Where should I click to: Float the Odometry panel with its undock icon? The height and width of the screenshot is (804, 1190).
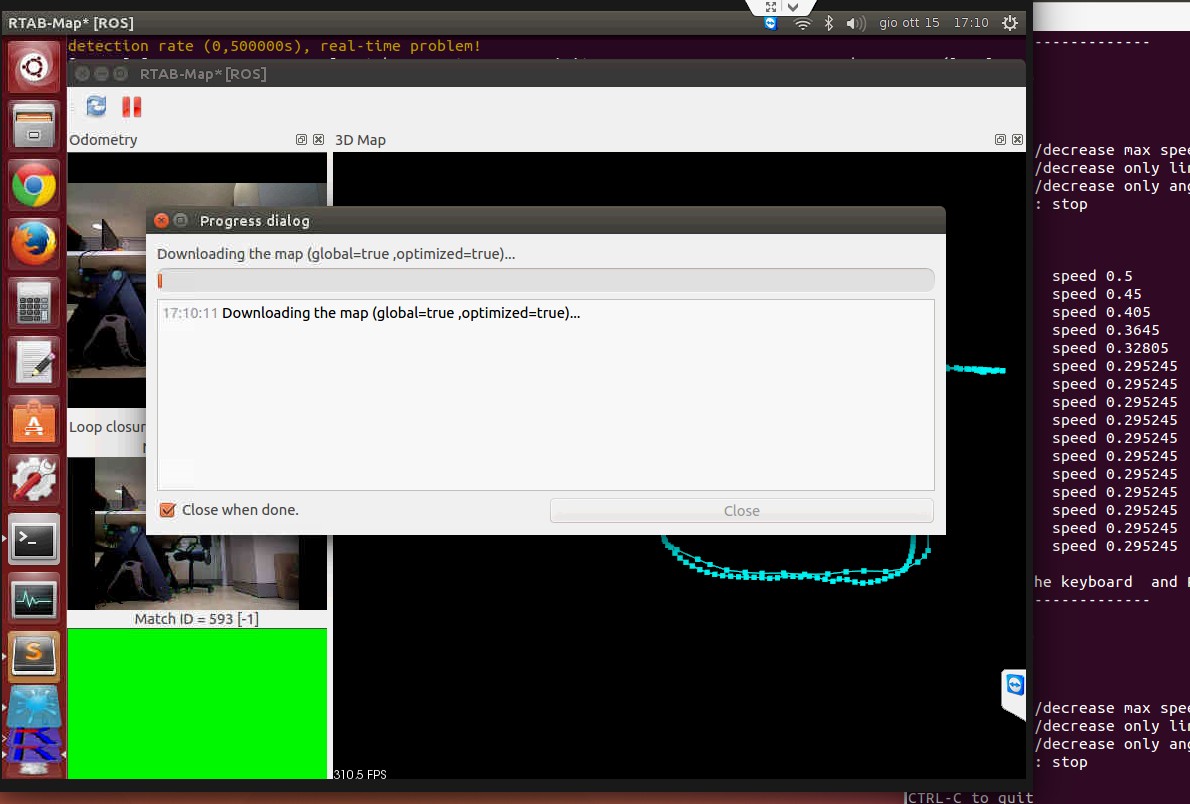click(x=302, y=140)
